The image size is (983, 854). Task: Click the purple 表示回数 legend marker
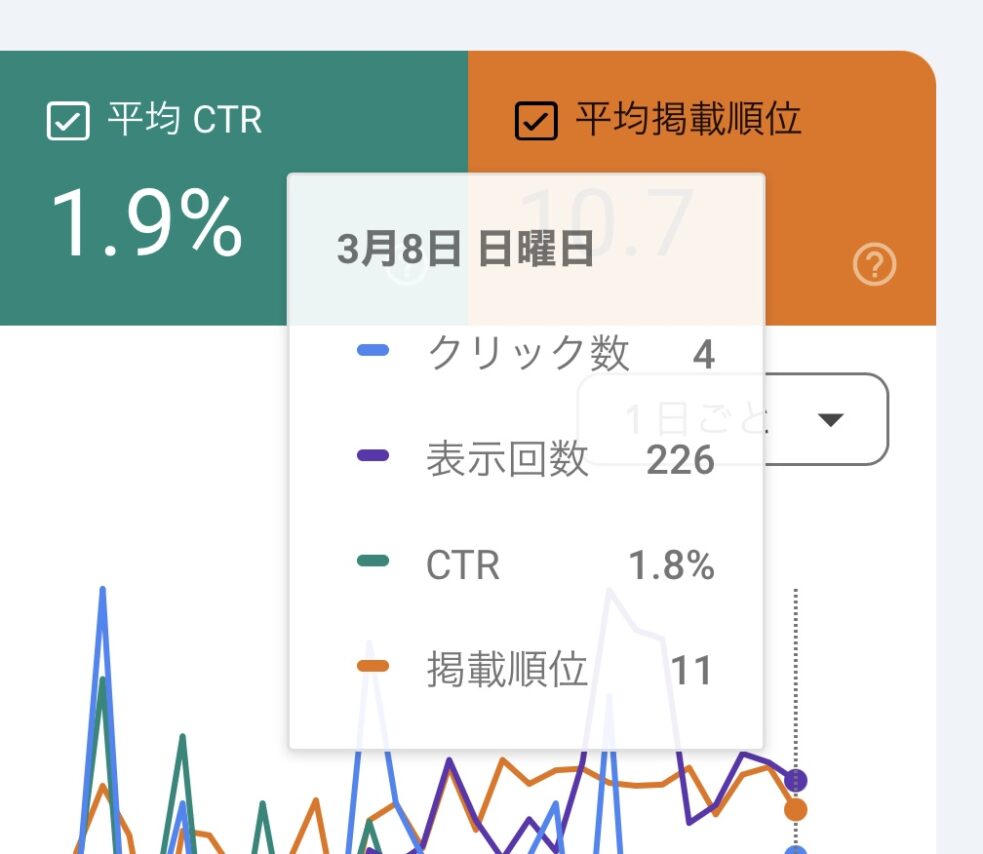coord(373,456)
